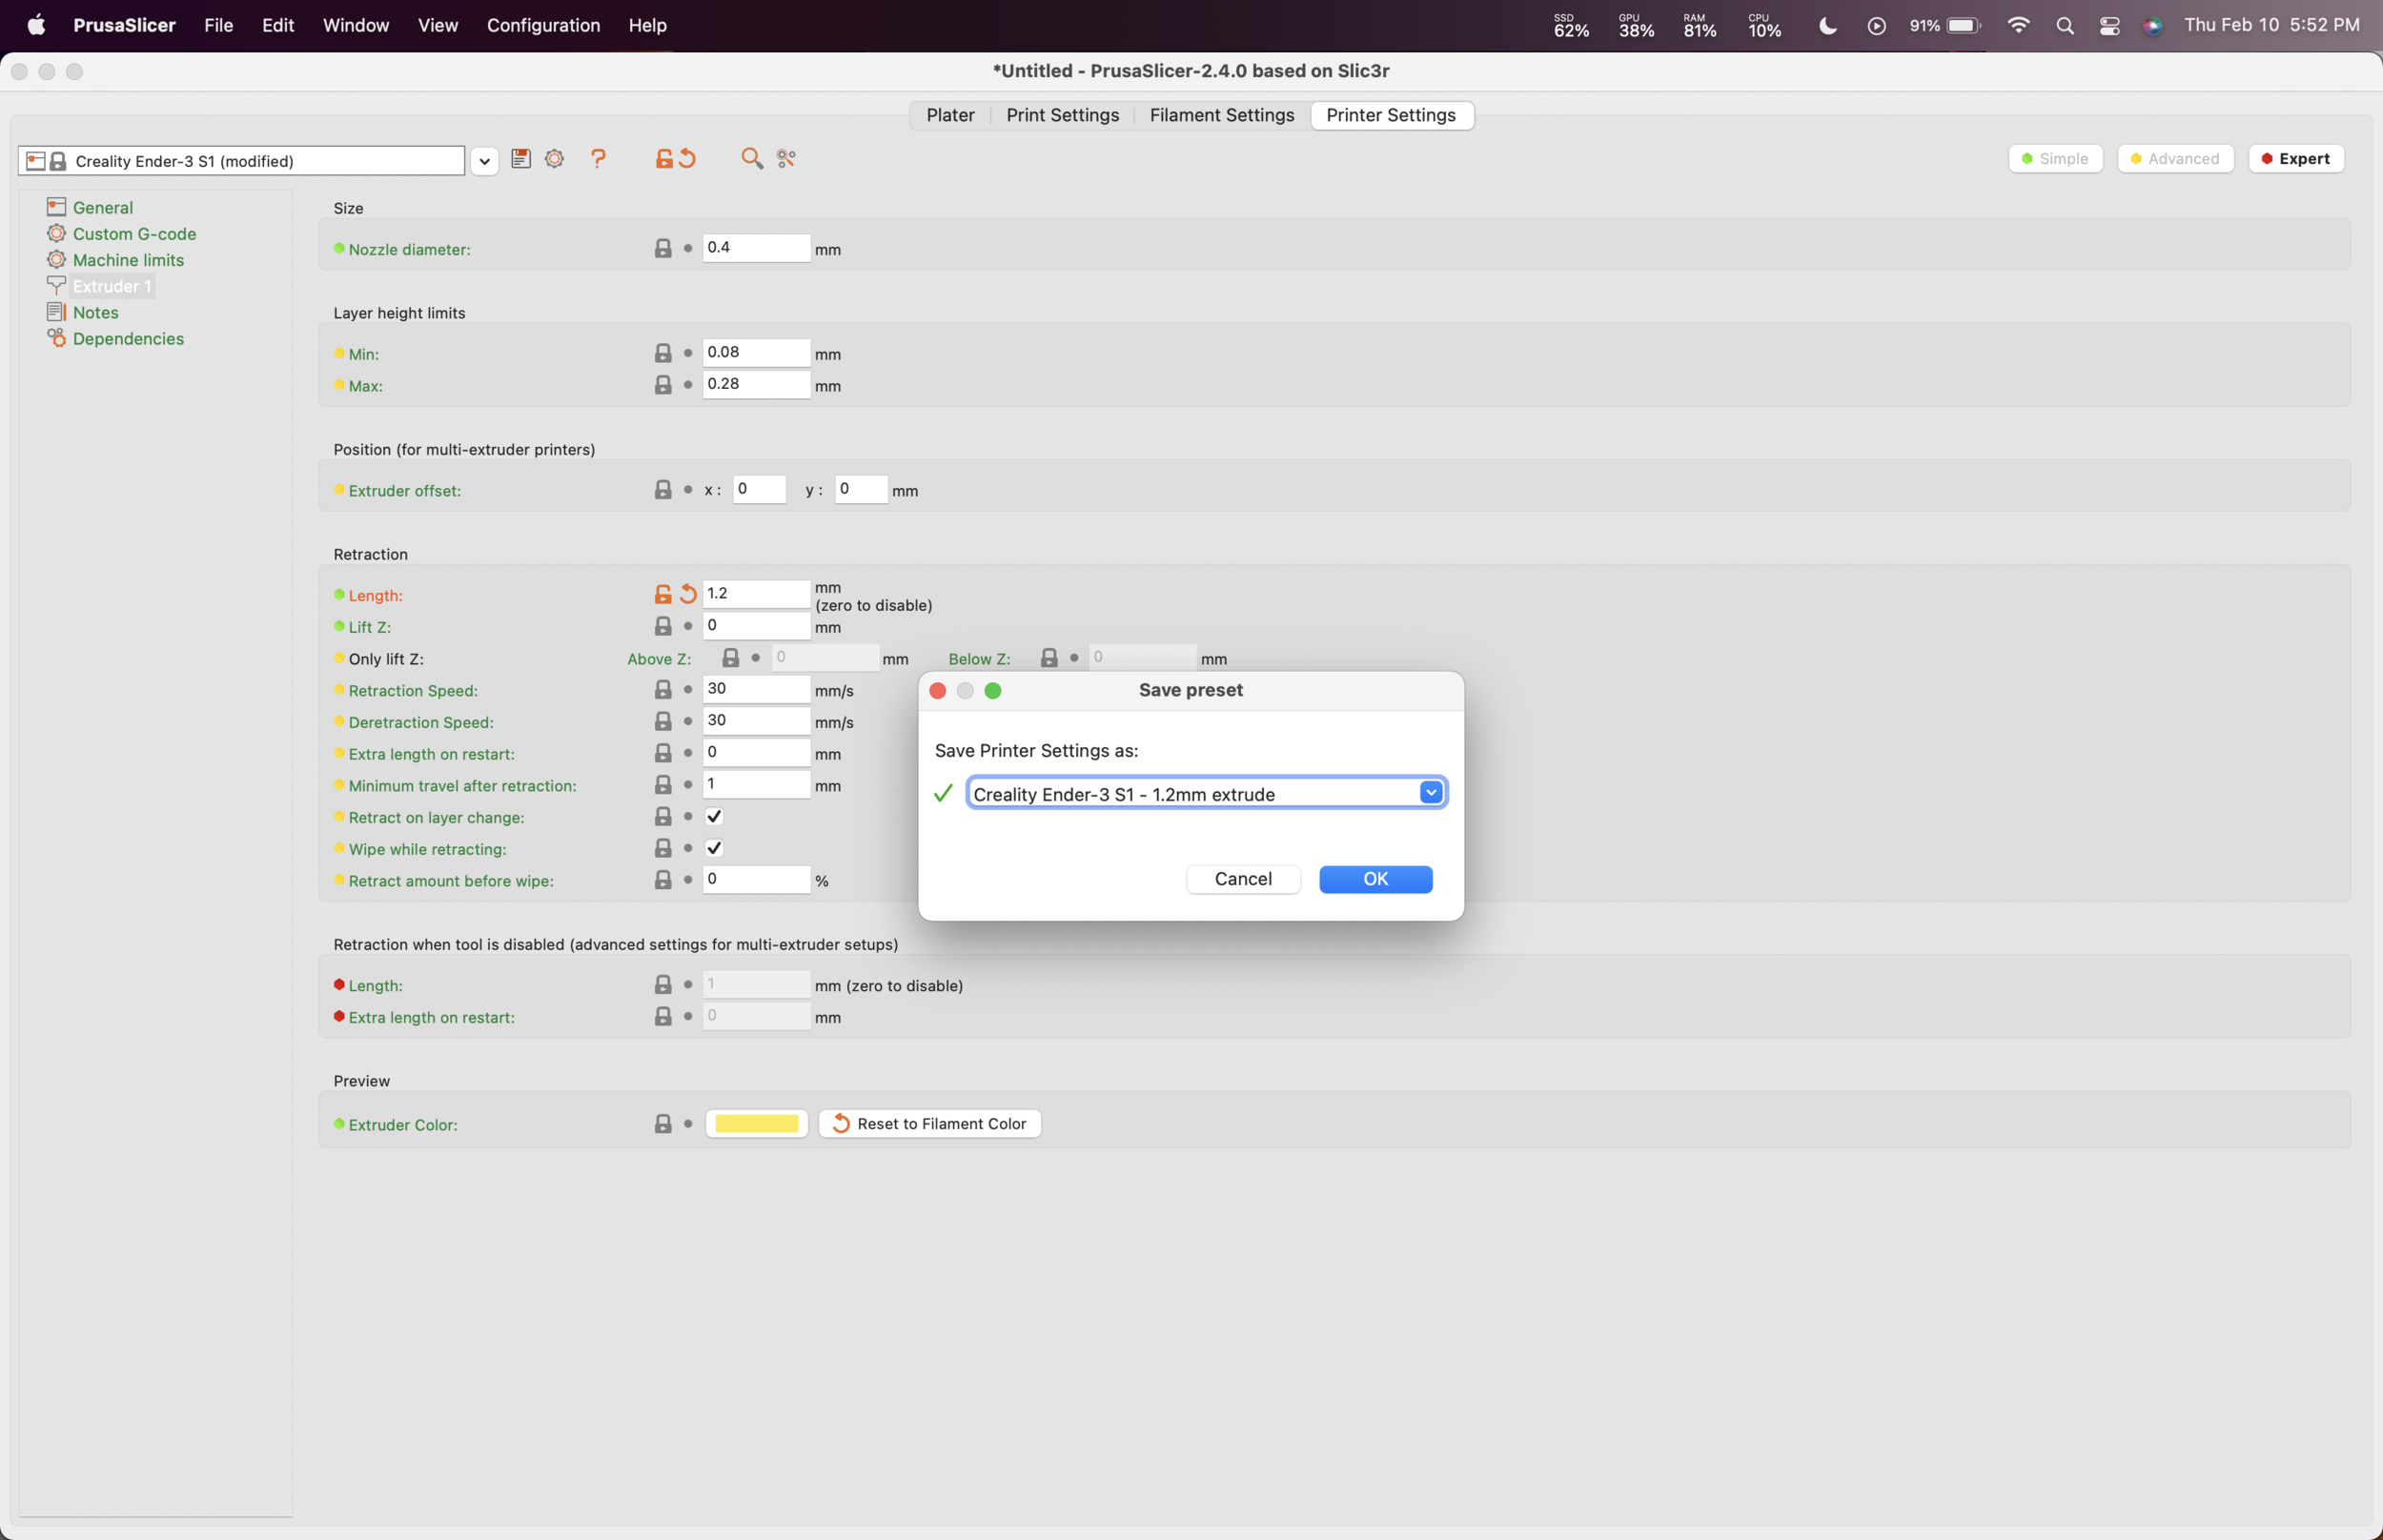Click orange unlocked icon beside Retraction Length
This screenshot has width=2383, height=1540.
click(x=663, y=594)
